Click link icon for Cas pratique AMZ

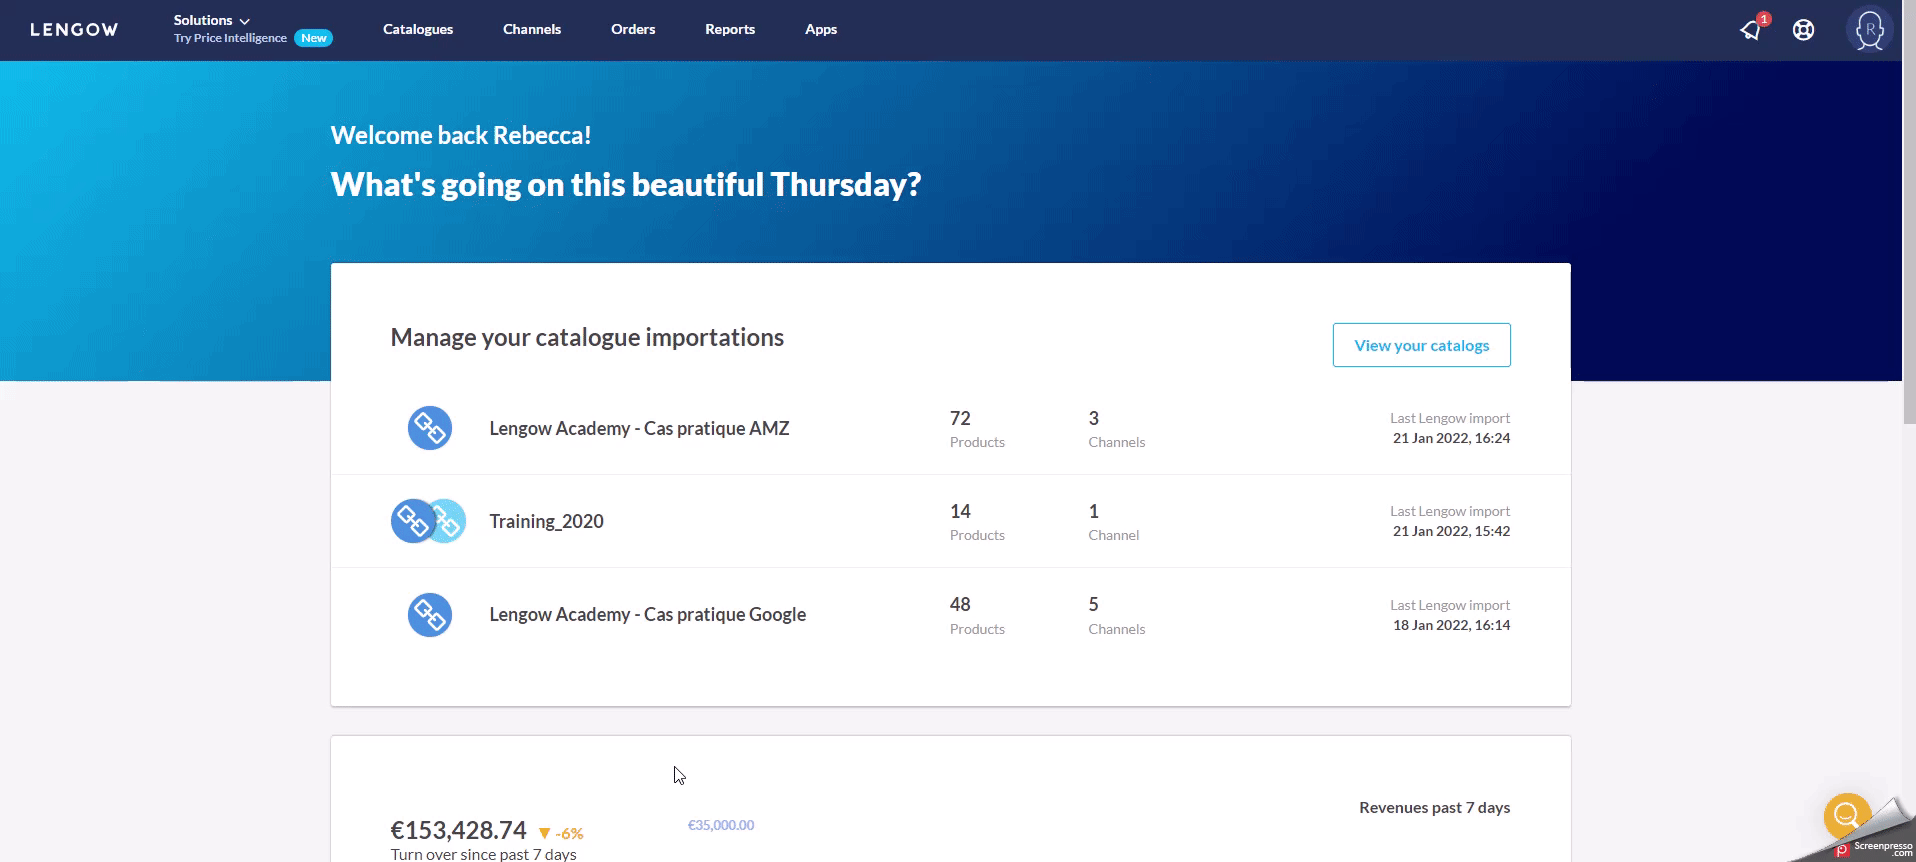(430, 428)
